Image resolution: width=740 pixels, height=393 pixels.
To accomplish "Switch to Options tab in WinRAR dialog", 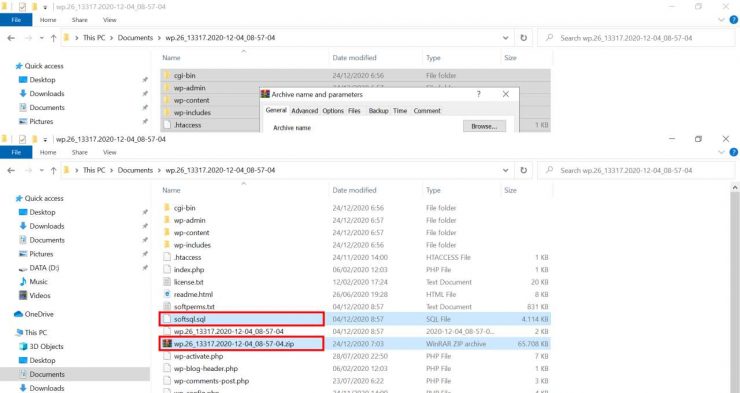I will click(x=333, y=111).
